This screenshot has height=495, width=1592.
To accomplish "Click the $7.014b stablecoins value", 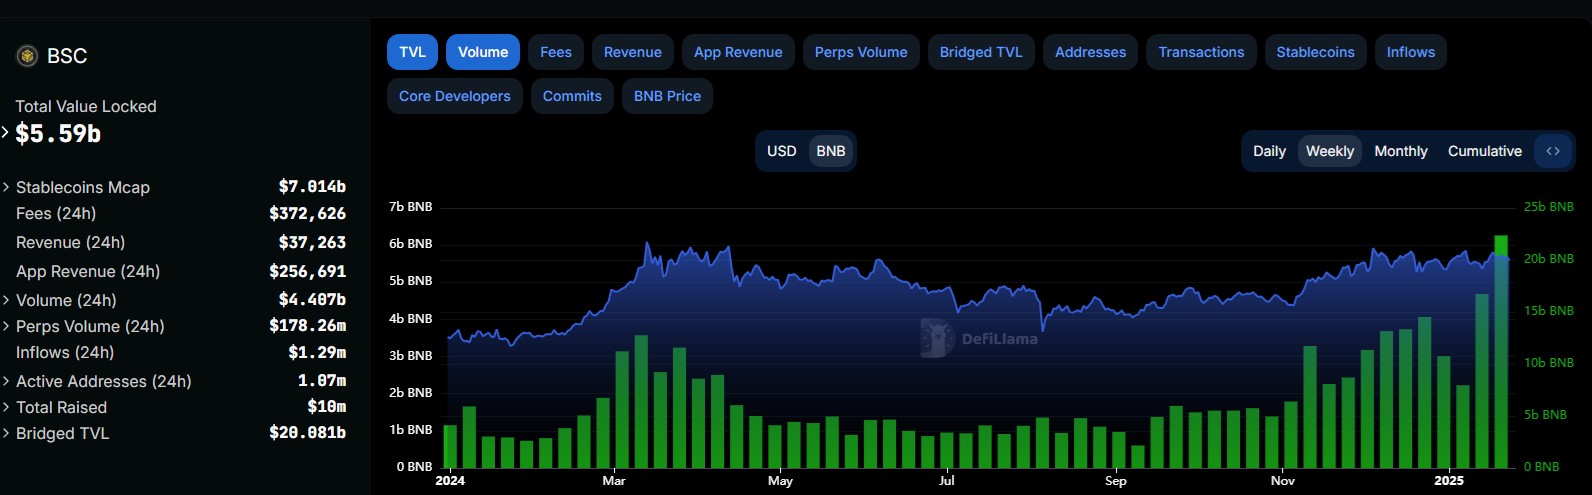I will (312, 187).
